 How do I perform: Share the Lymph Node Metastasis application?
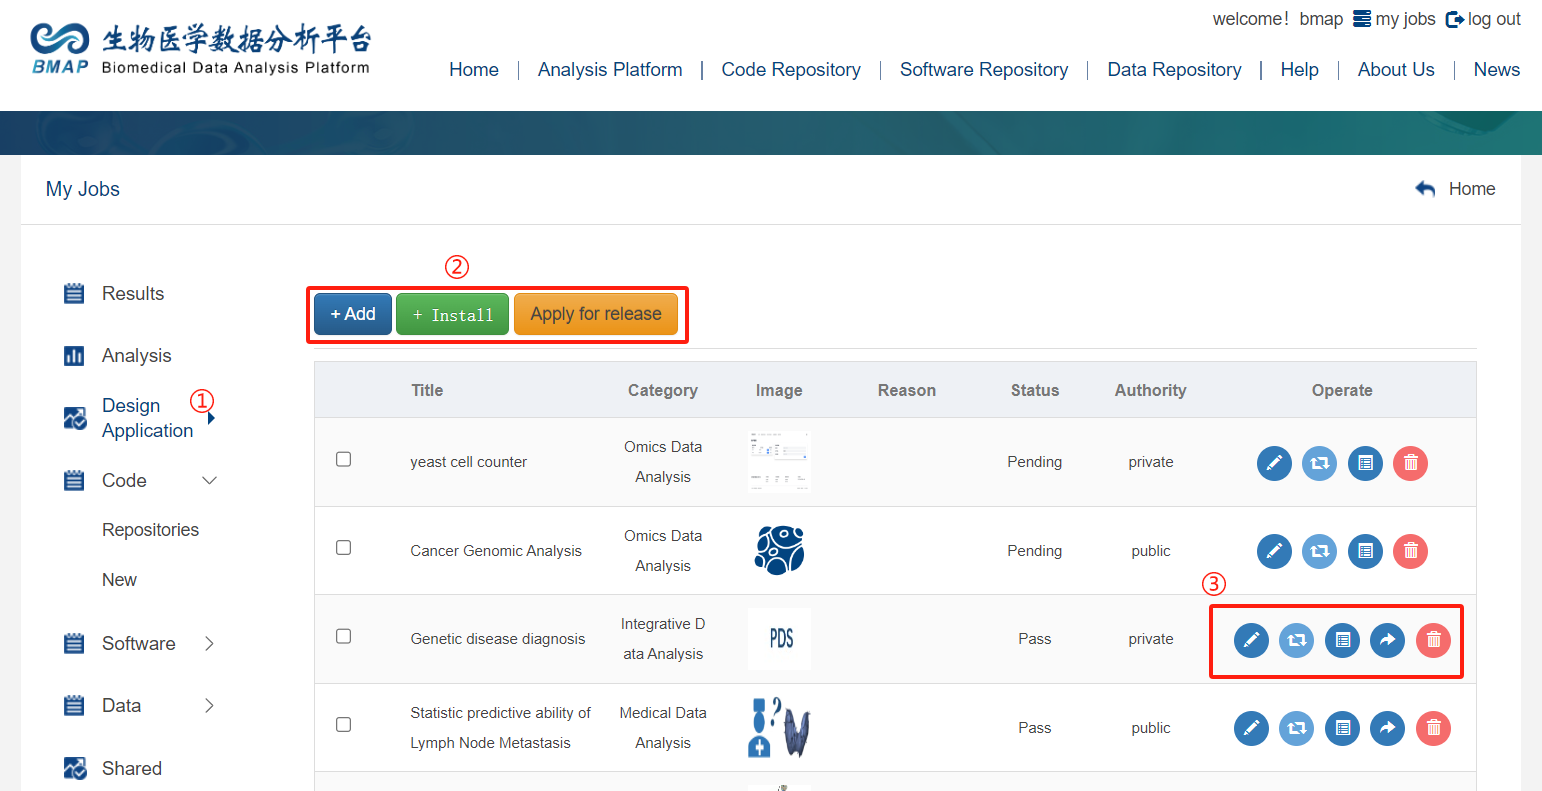(x=1387, y=728)
